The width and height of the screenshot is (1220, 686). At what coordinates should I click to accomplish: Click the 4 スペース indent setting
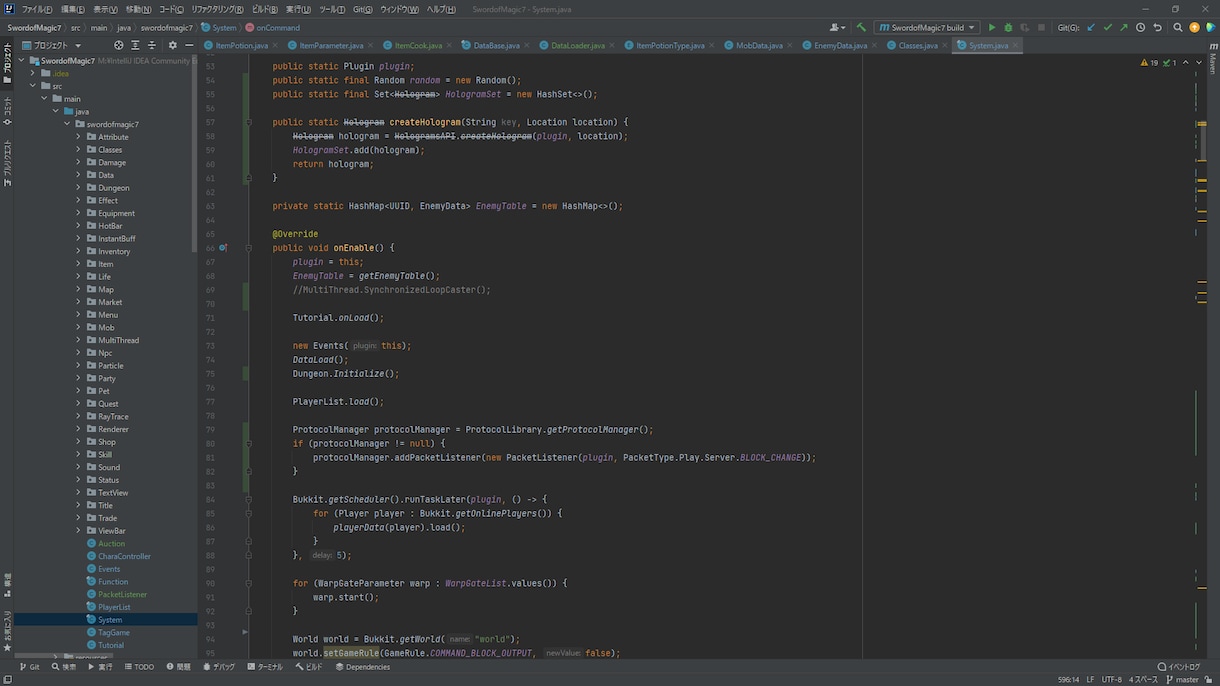pos(1144,680)
